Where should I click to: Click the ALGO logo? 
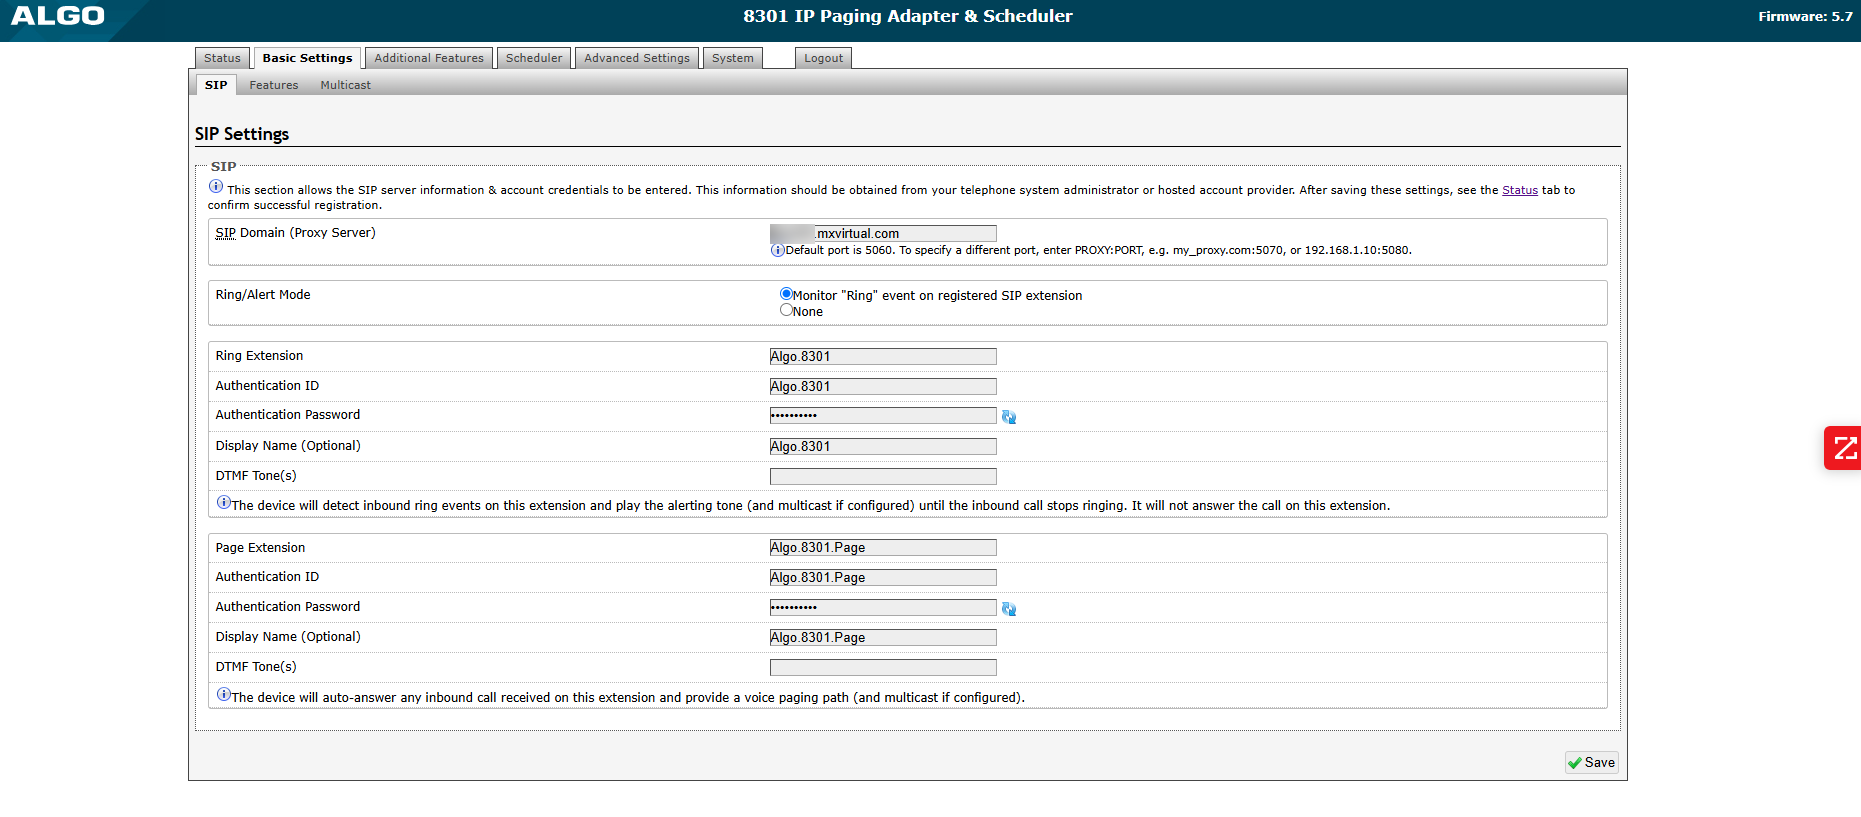click(x=58, y=16)
